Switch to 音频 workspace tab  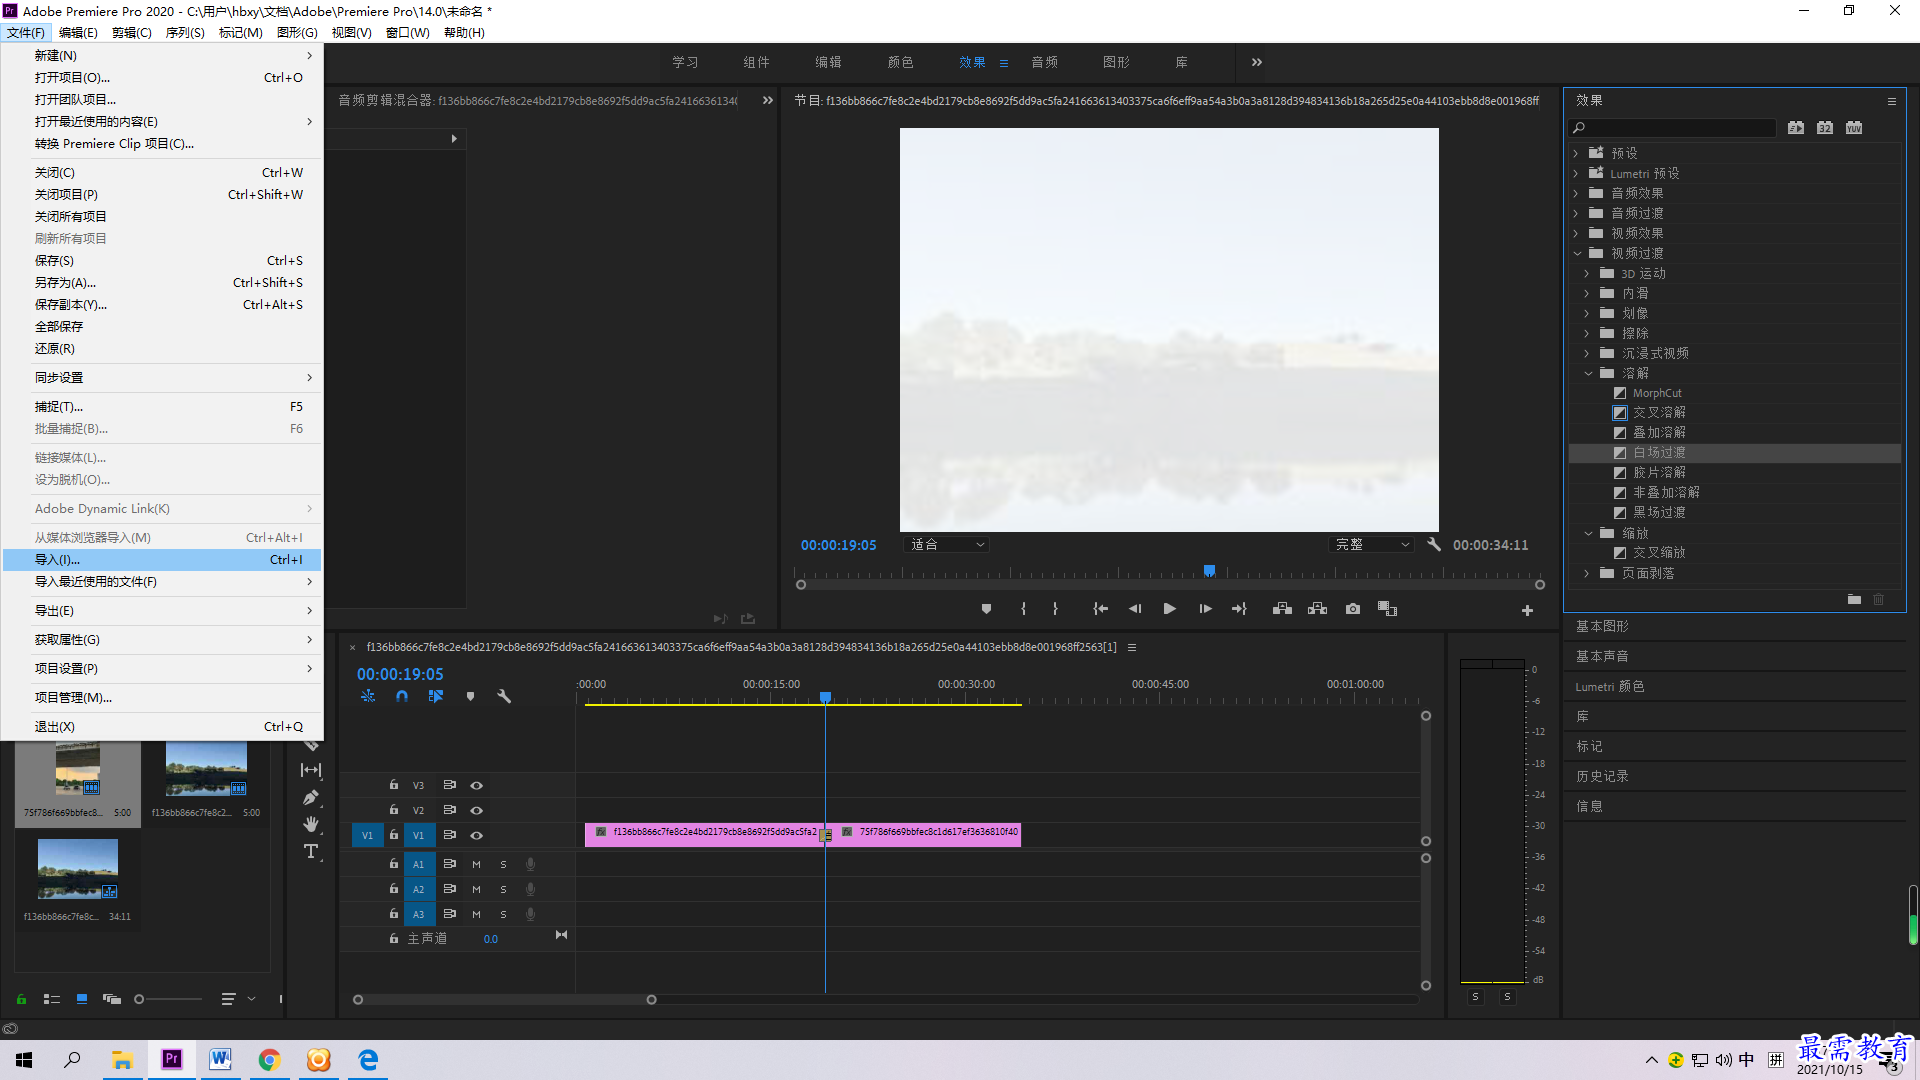(1044, 62)
